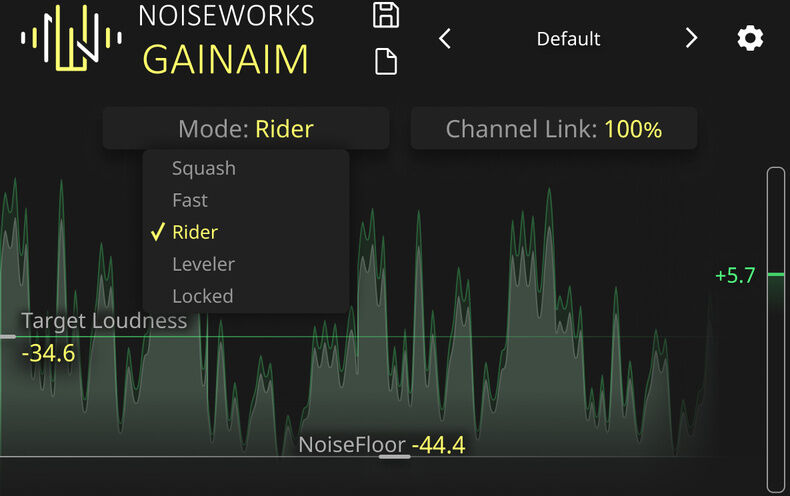Click the +5.7 gain readout

click(x=735, y=275)
